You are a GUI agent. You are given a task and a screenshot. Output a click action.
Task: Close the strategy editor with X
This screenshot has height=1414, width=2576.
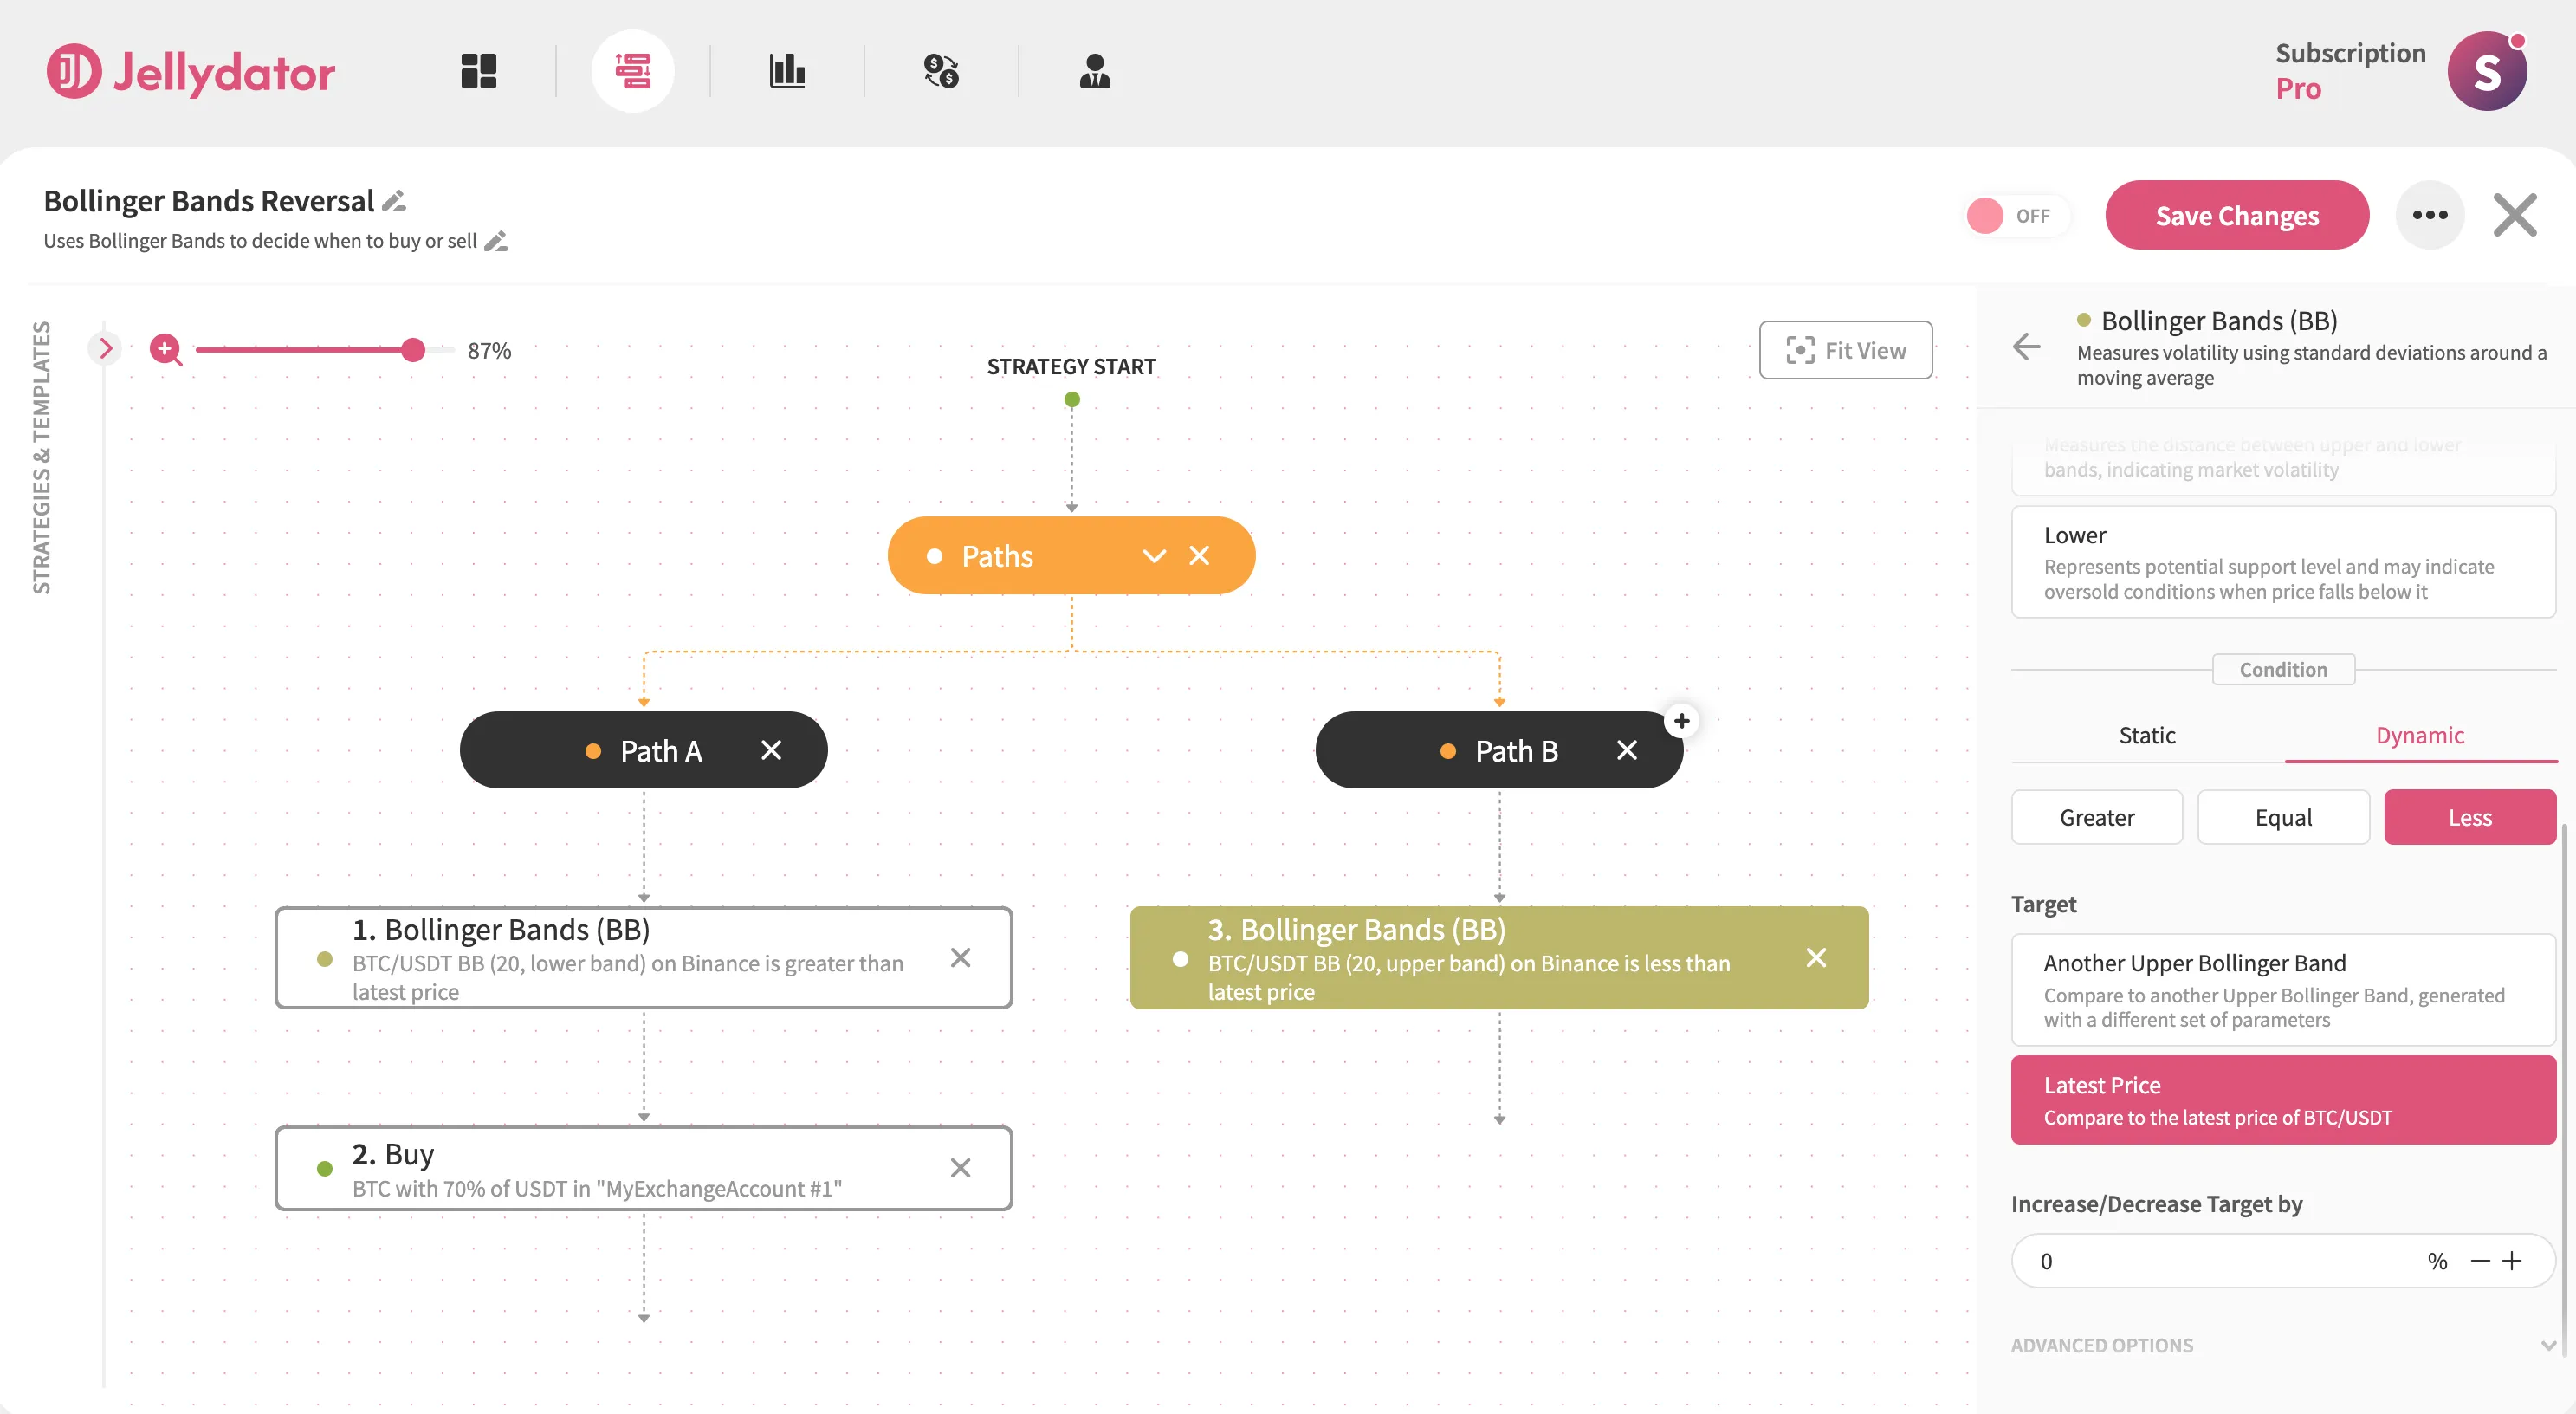2515,215
